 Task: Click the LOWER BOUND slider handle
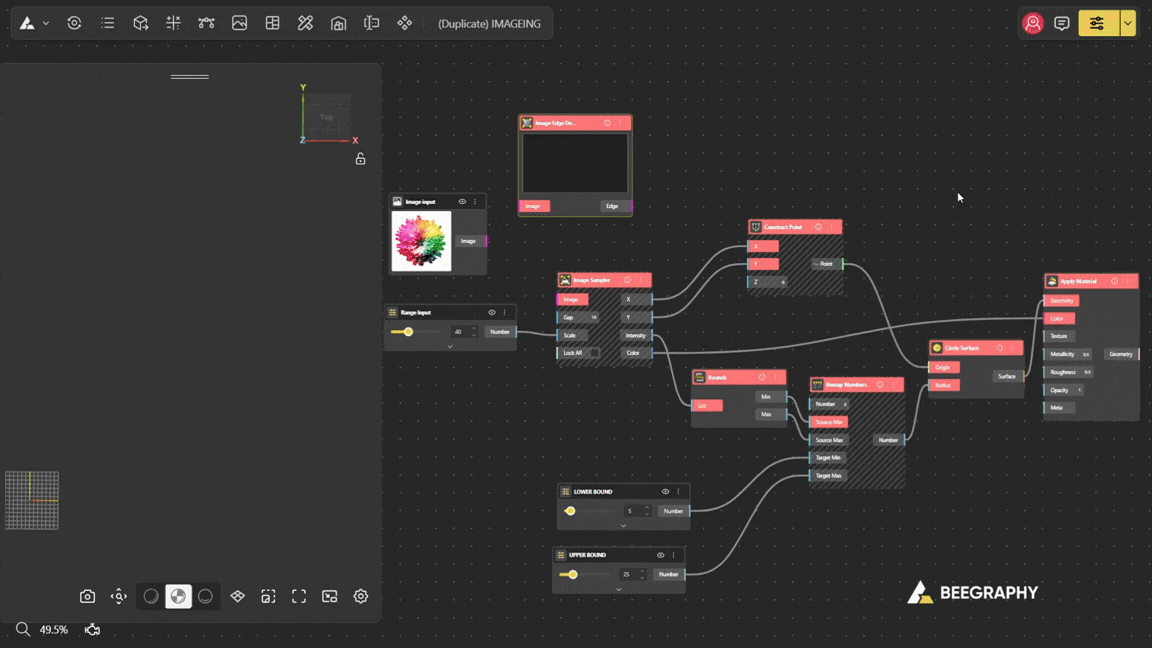[x=570, y=511]
